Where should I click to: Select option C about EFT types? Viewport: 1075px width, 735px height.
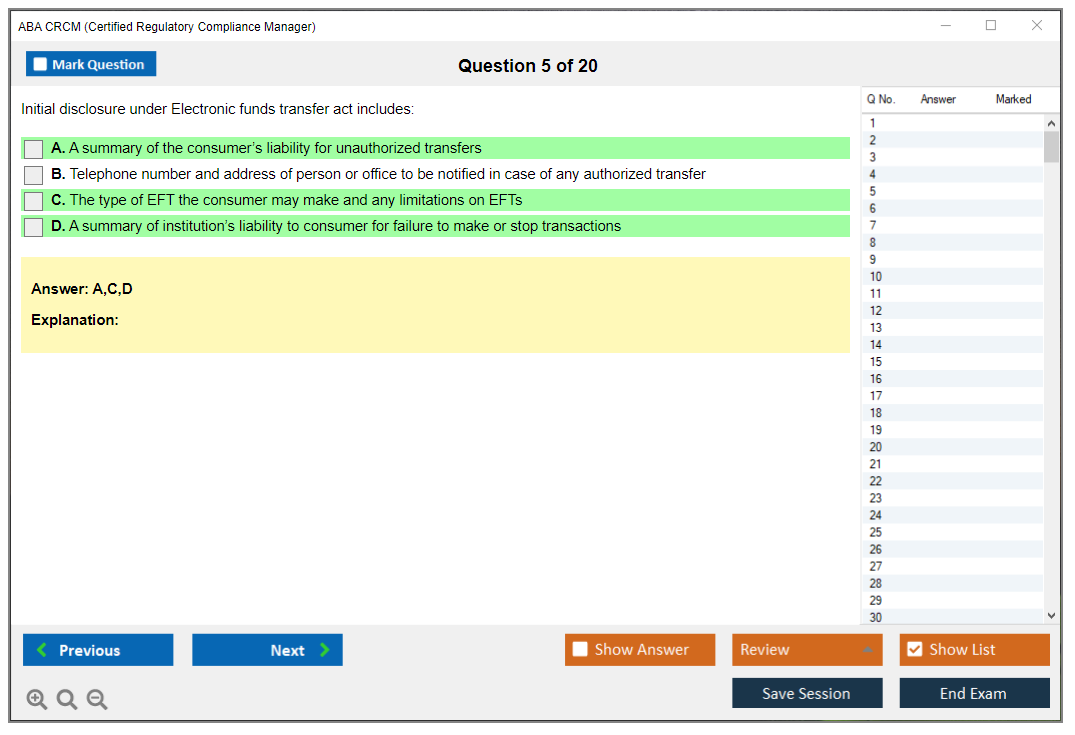(33, 201)
